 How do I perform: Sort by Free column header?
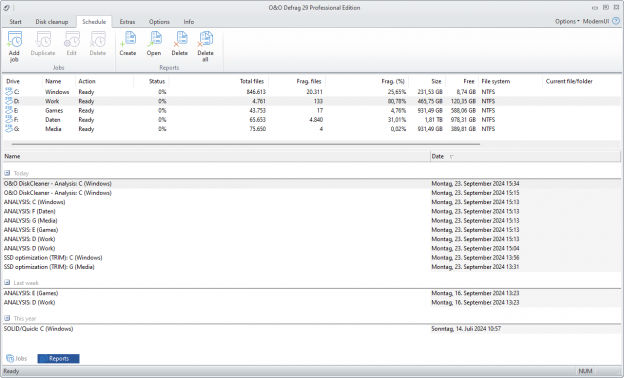pyautogui.click(x=469, y=81)
